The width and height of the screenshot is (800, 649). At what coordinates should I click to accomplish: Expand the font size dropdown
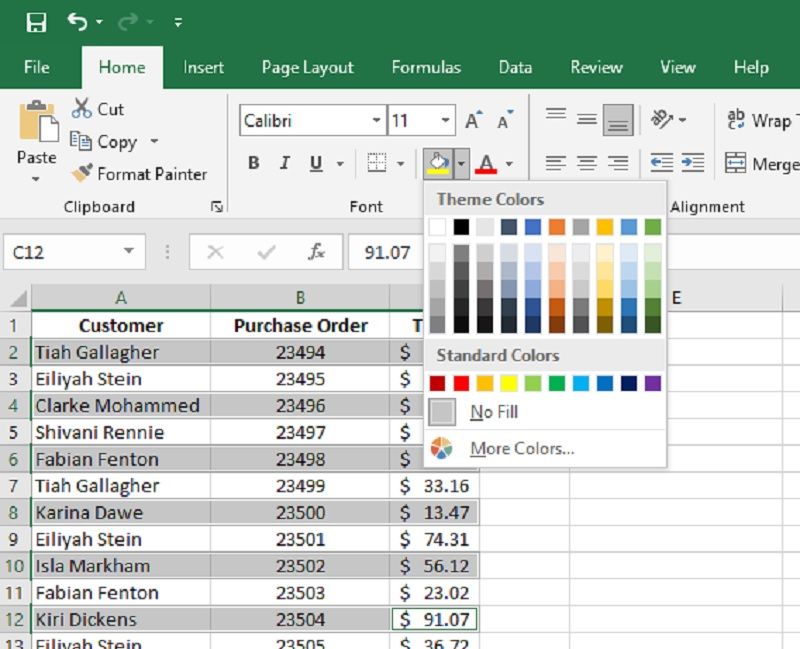point(445,121)
